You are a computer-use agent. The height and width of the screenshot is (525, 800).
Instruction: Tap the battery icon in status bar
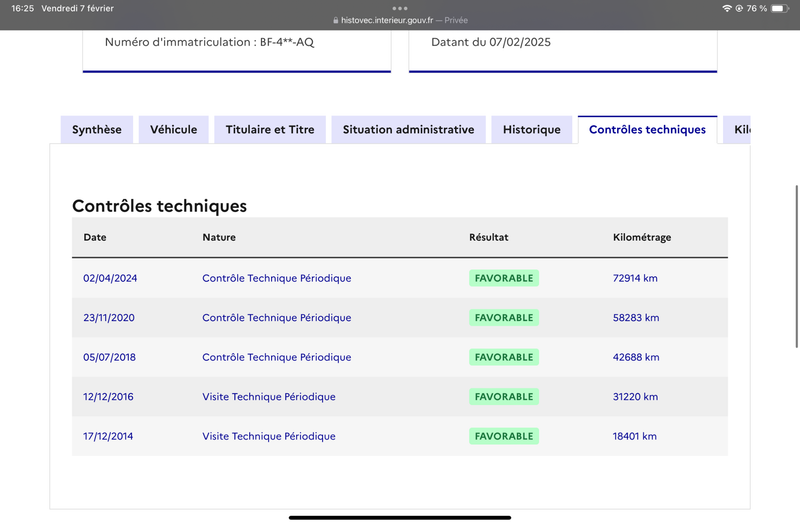(780, 8)
